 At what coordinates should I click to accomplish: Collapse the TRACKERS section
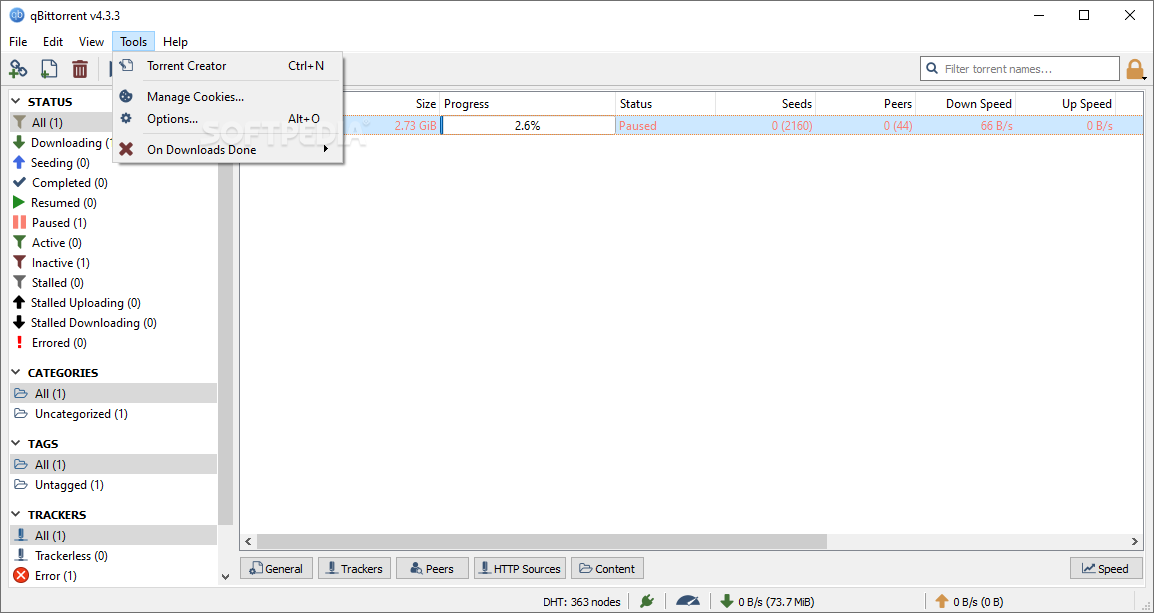(17, 514)
